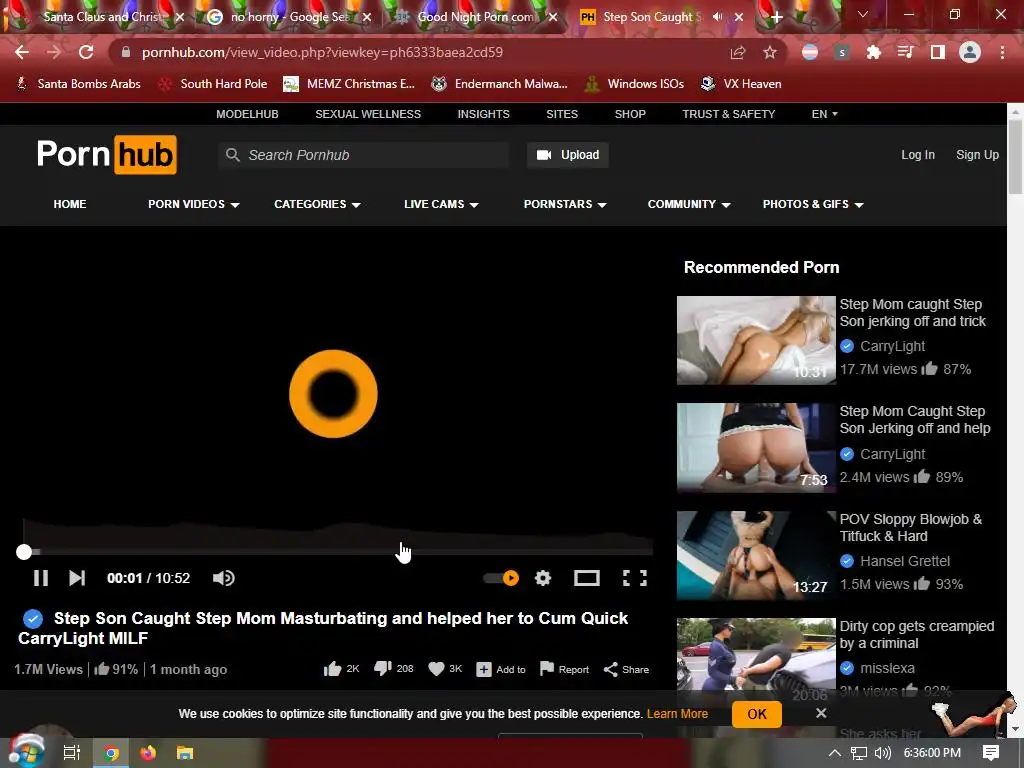Click the search input field
The image size is (1024, 768).
coord(363,155)
